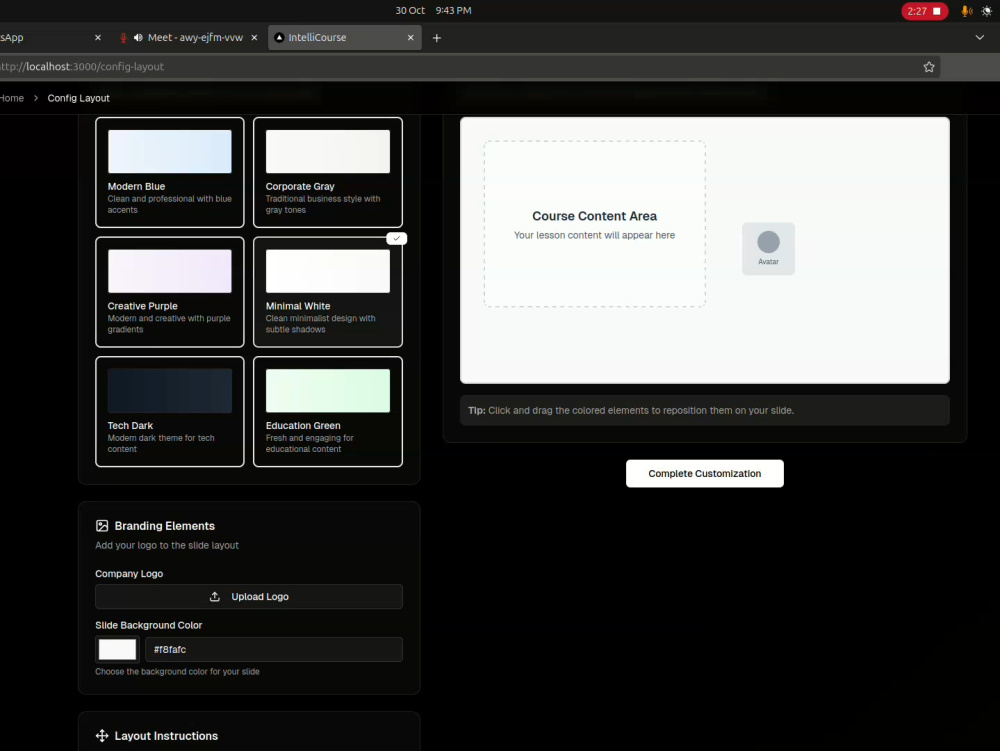Expand the tab list dropdown arrow

[980, 38]
